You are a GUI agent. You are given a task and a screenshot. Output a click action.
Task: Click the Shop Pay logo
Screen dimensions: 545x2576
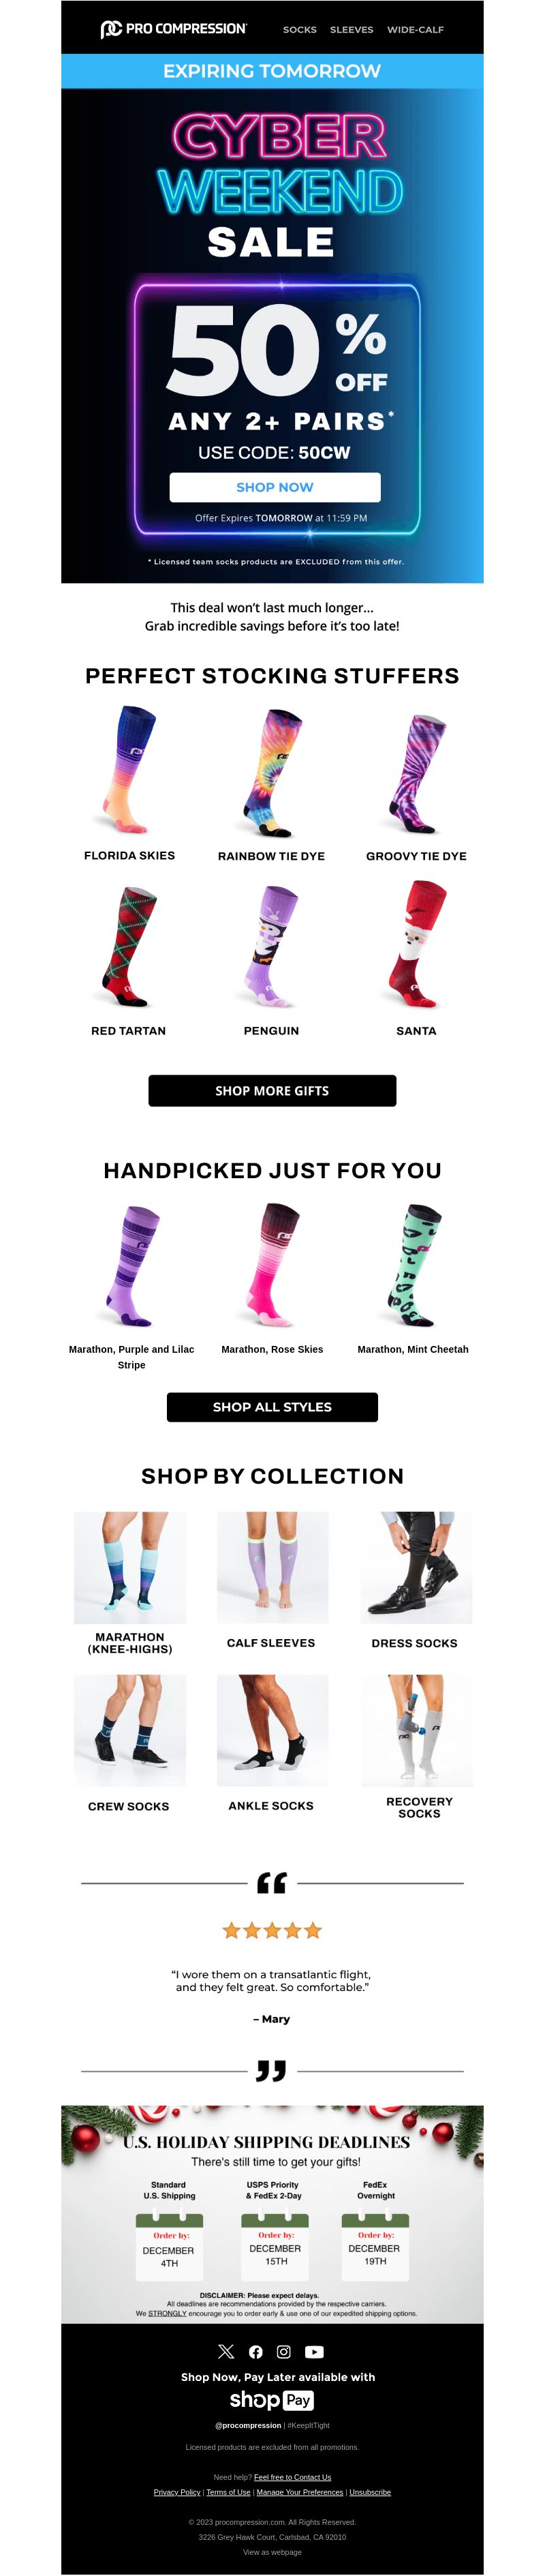tap(272, 2399)
